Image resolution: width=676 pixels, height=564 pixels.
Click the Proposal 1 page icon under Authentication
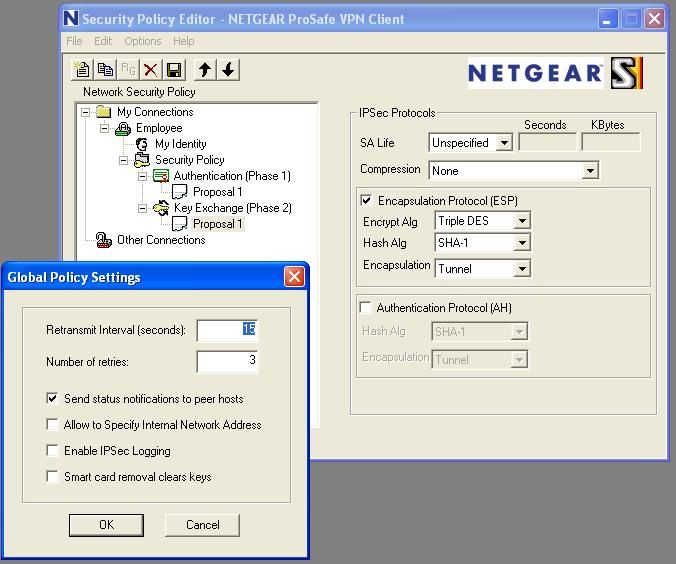click(x=179, y=192)
